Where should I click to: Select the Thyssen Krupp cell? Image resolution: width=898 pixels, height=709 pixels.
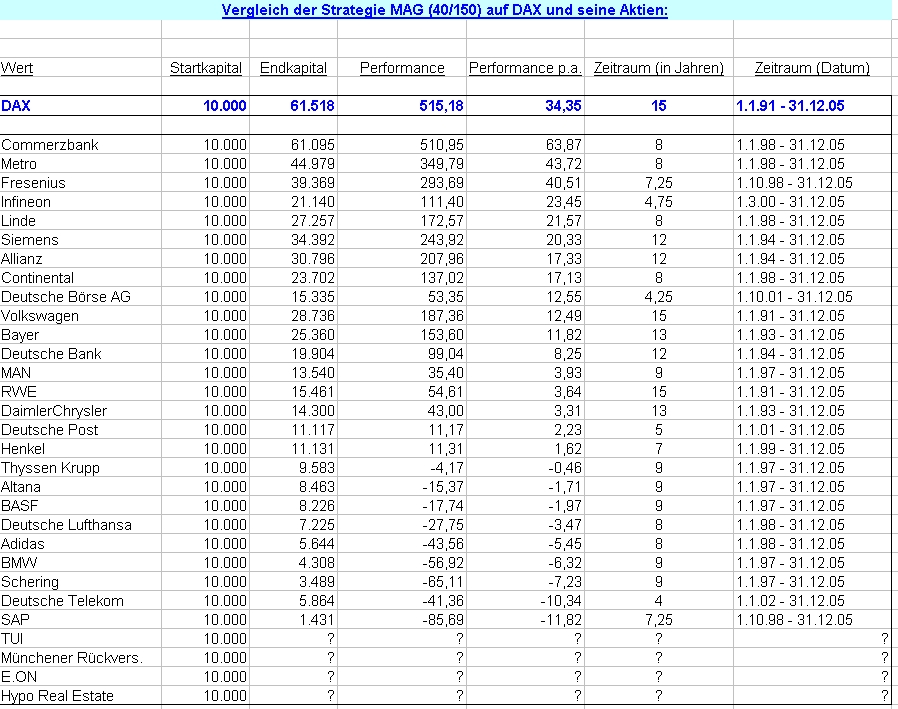50,468
